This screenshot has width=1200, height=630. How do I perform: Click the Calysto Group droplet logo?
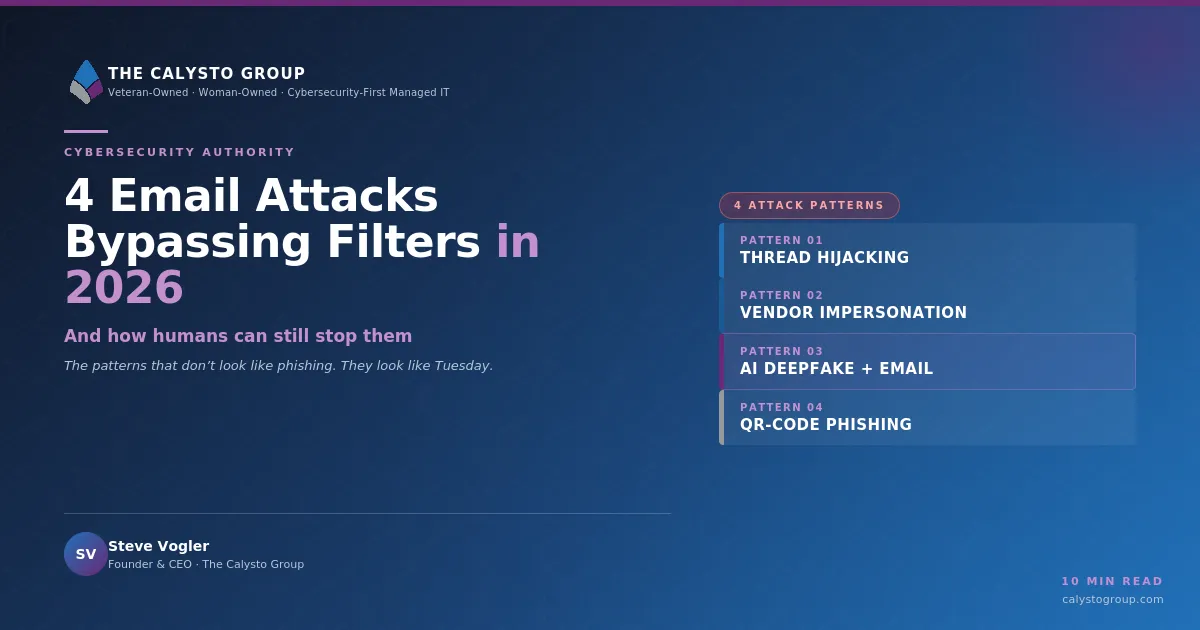point(86,82)
